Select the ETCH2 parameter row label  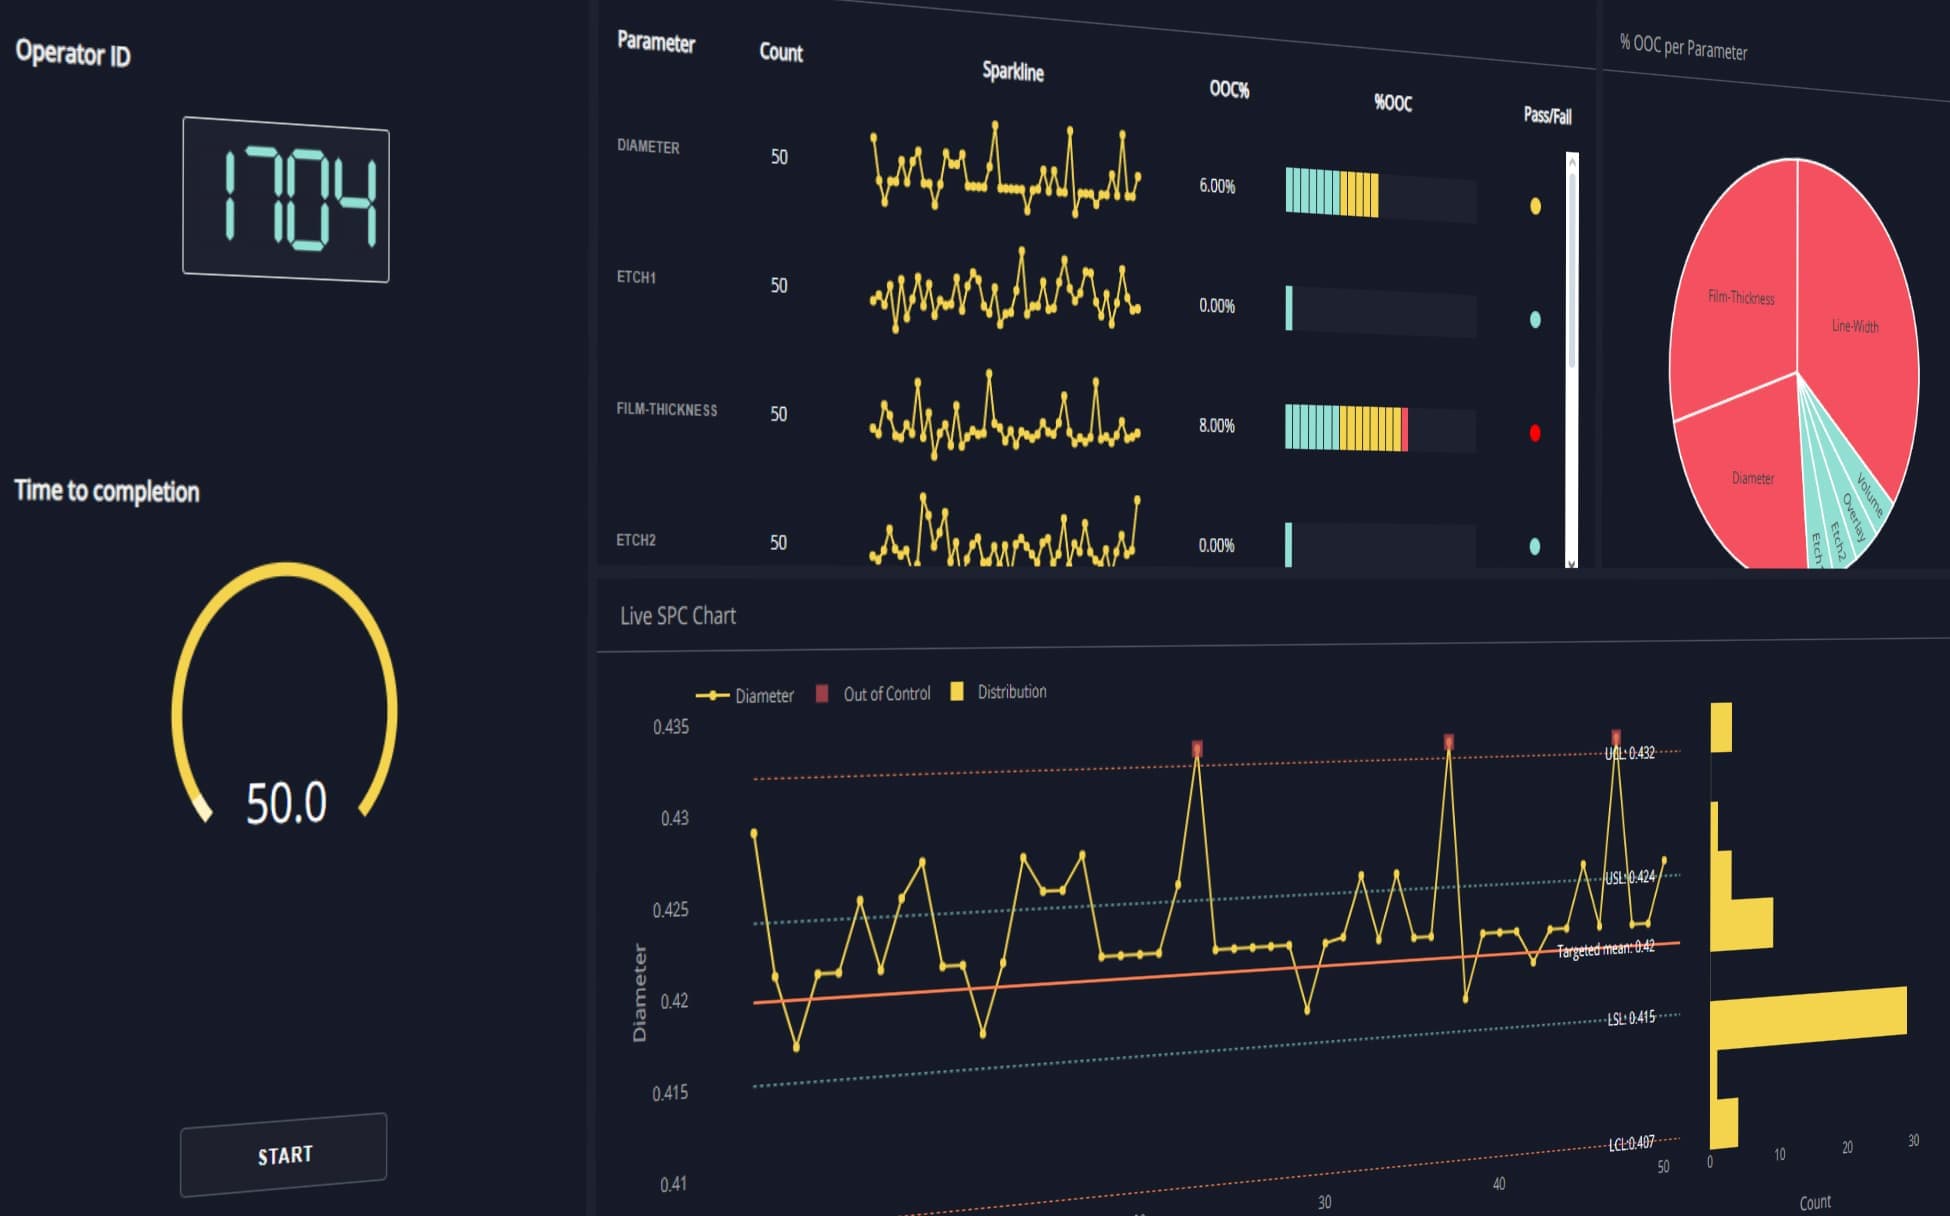pos(636,540)
